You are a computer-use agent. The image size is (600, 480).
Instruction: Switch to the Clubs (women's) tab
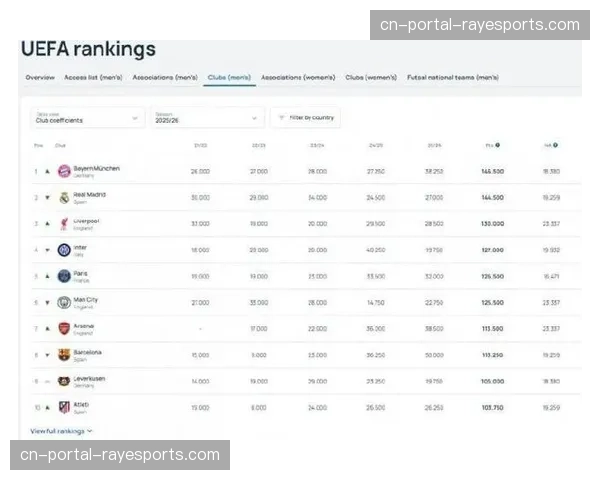(371, 77)
